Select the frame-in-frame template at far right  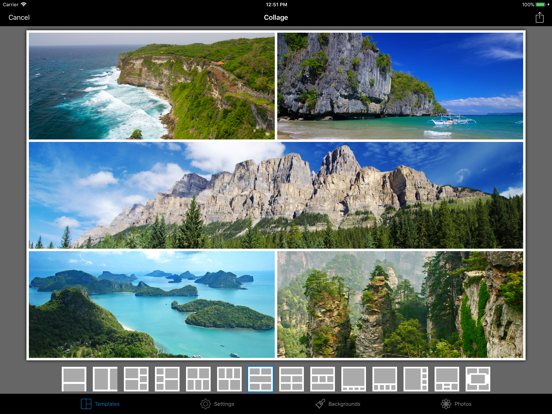pos(478,379)
